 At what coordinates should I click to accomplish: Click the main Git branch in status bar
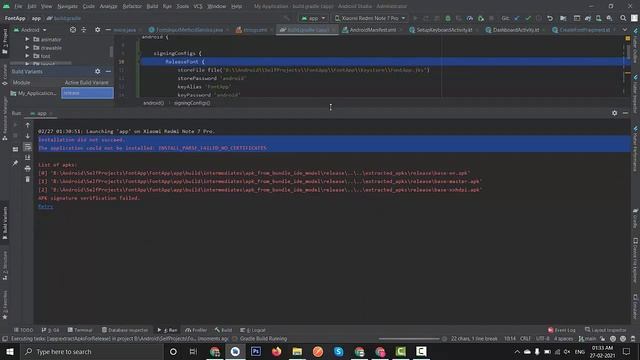[x=587, y=339]
